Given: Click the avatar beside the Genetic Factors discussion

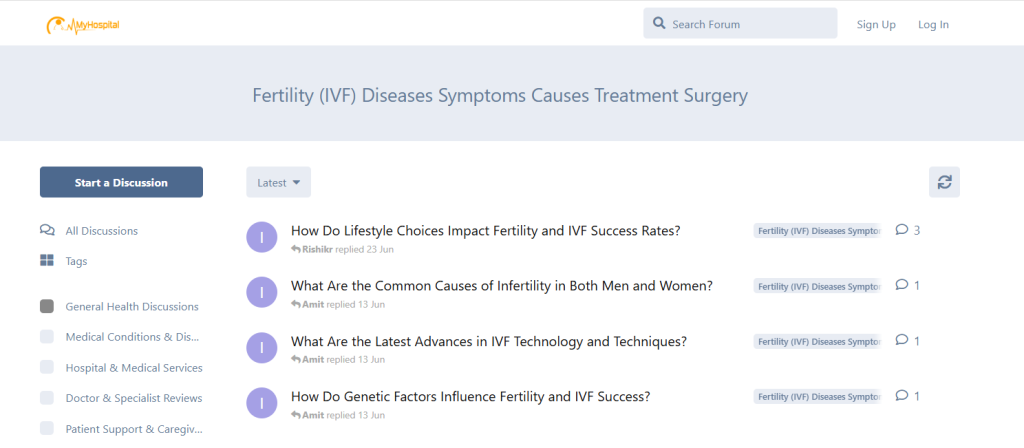Looking at the screenshot, I should pyautogui.click(x=261, y=402).
